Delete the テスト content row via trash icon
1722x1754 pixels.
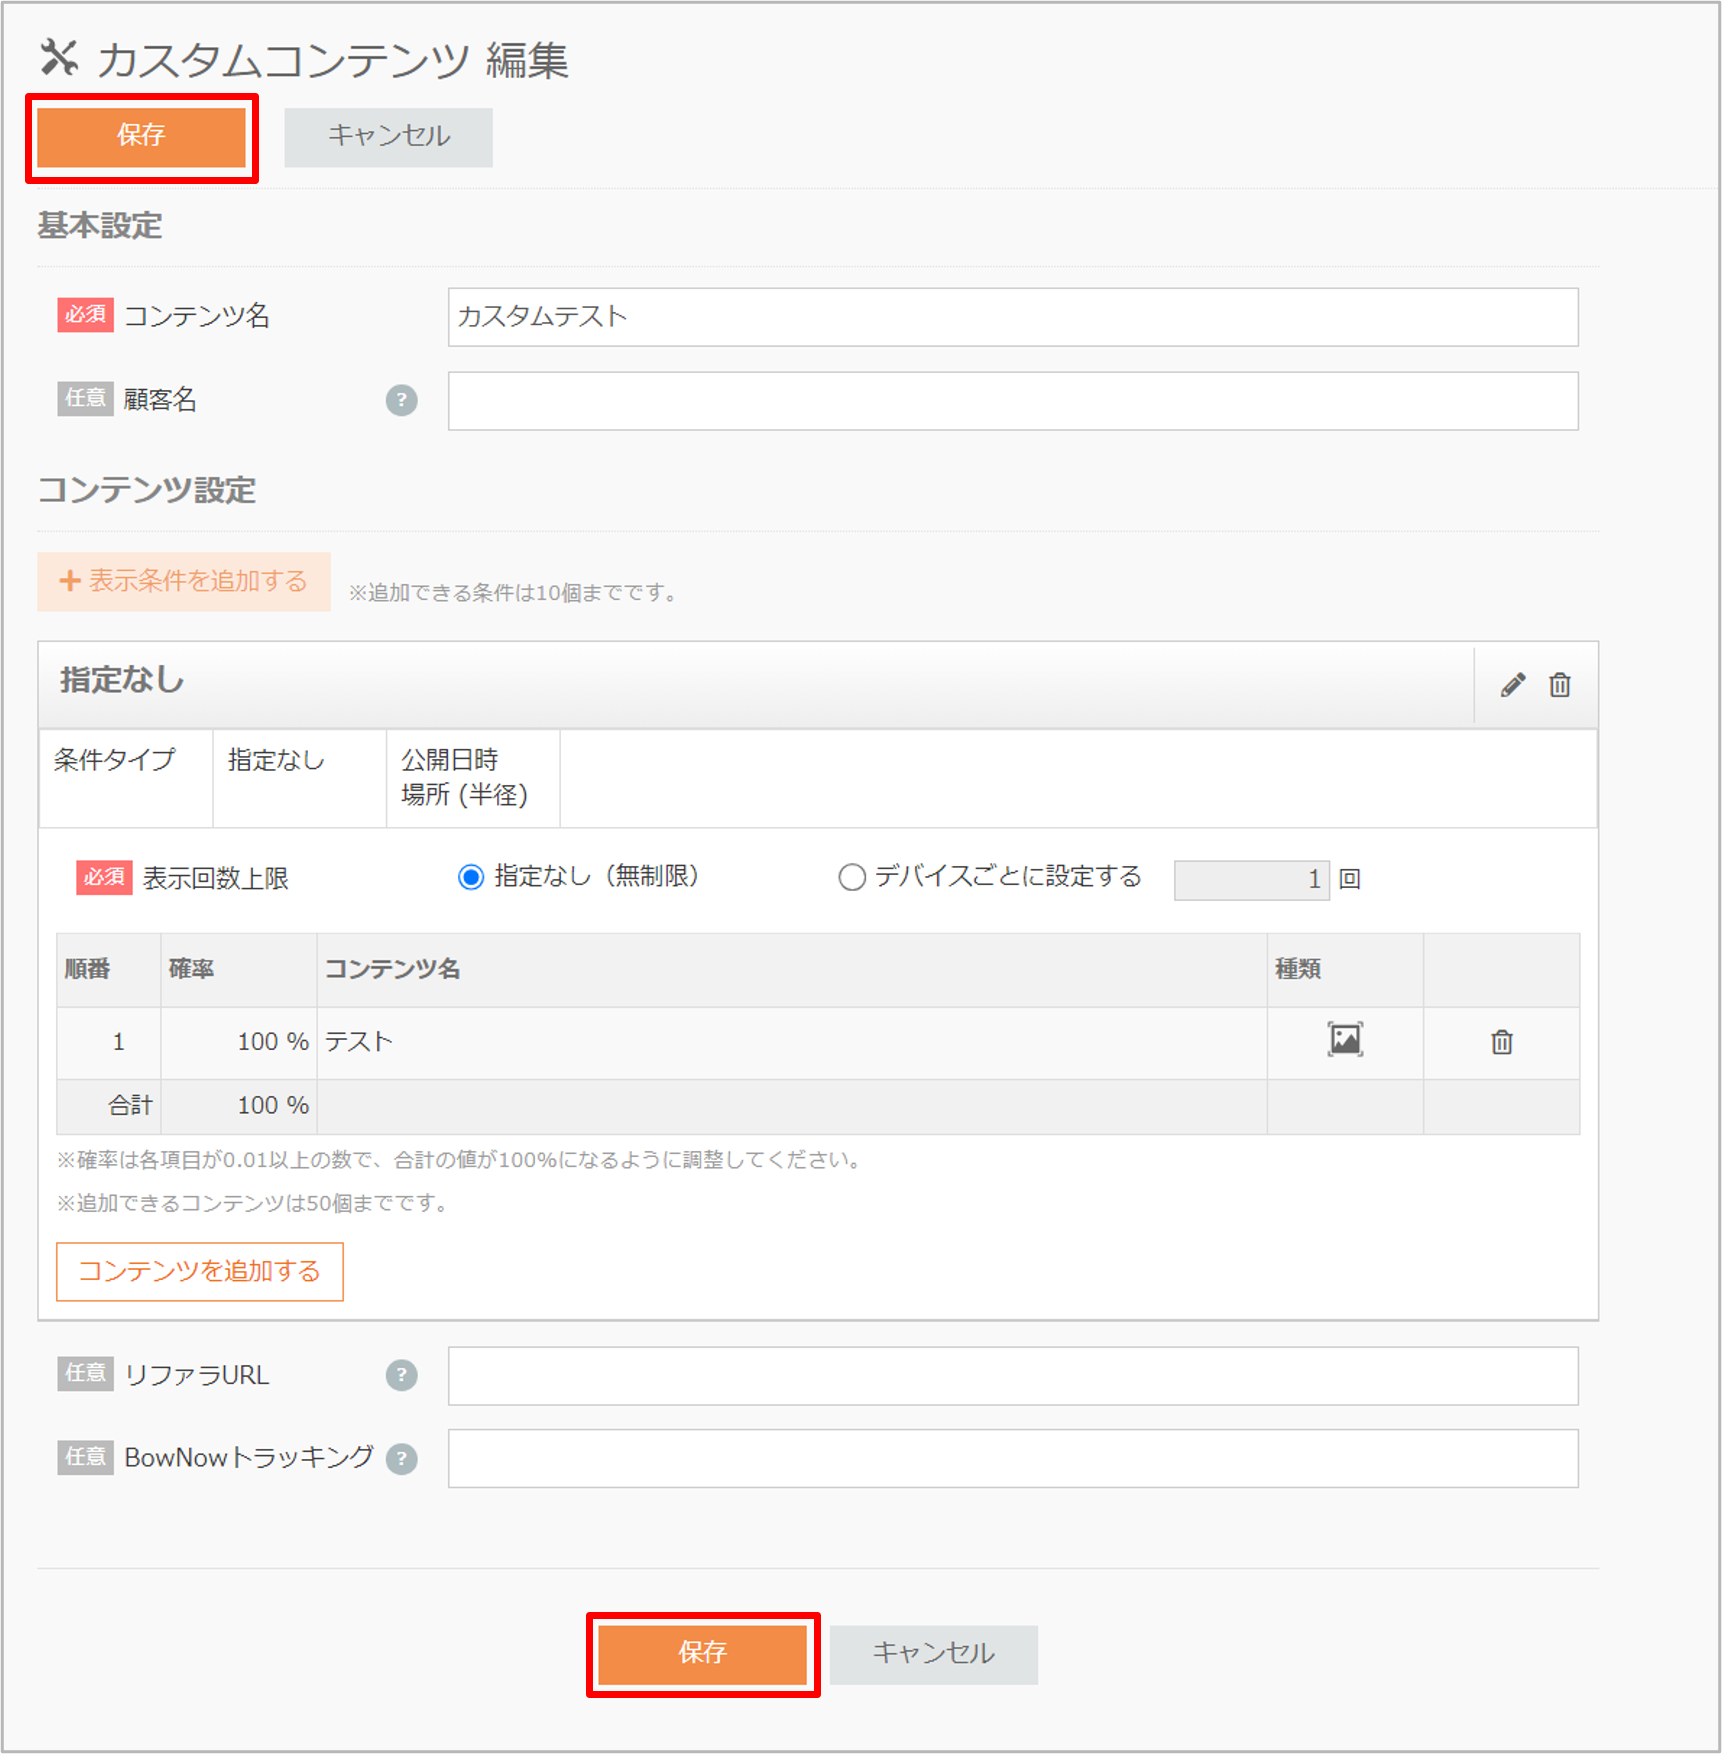(x=1502, y=1042)
